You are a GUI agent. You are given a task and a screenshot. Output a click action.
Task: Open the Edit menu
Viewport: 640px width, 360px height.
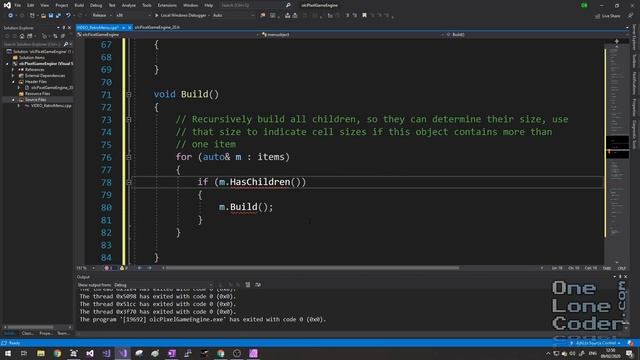tap(31, 5)
